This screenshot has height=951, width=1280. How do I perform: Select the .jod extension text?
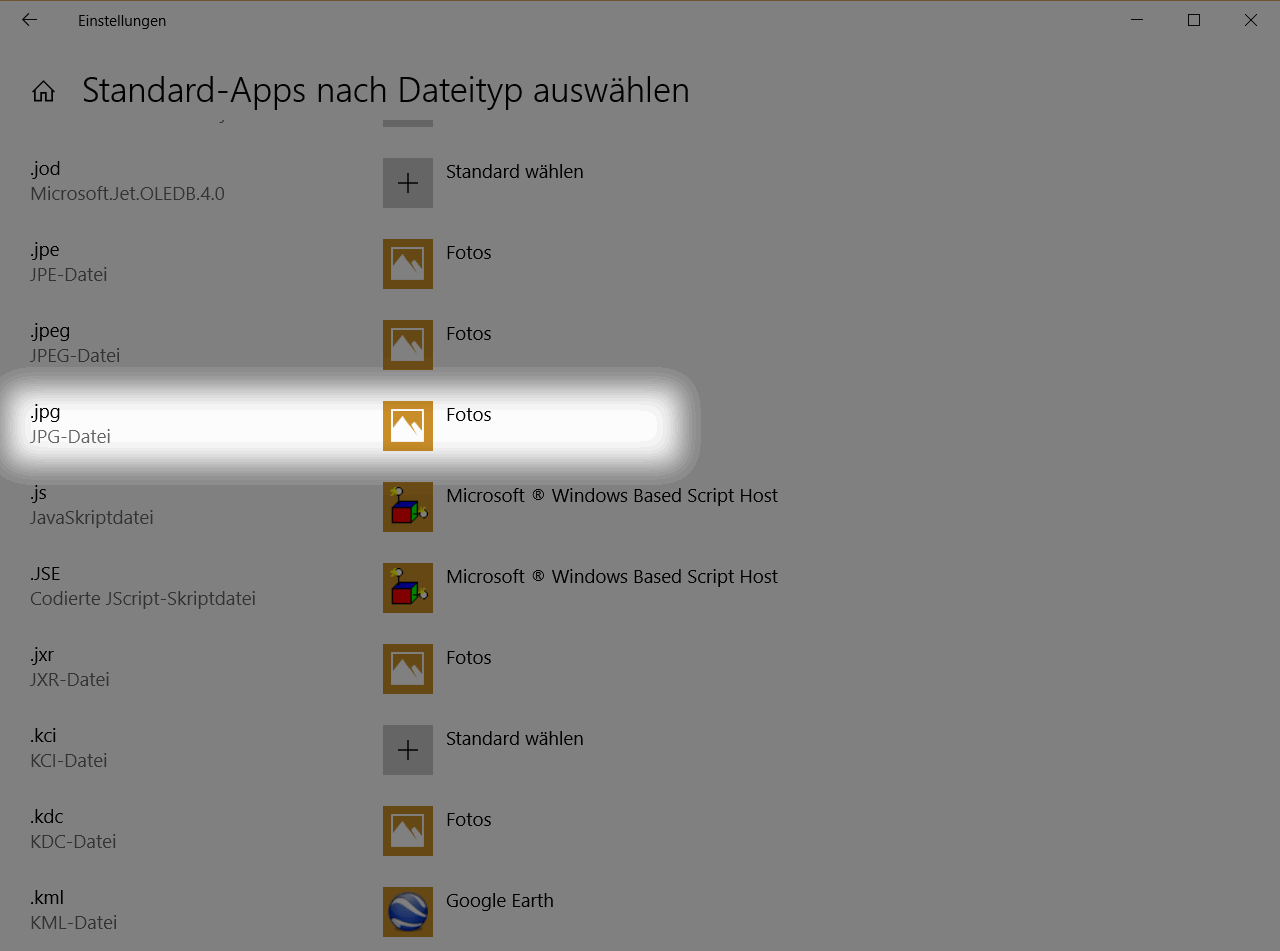(46, 168)
